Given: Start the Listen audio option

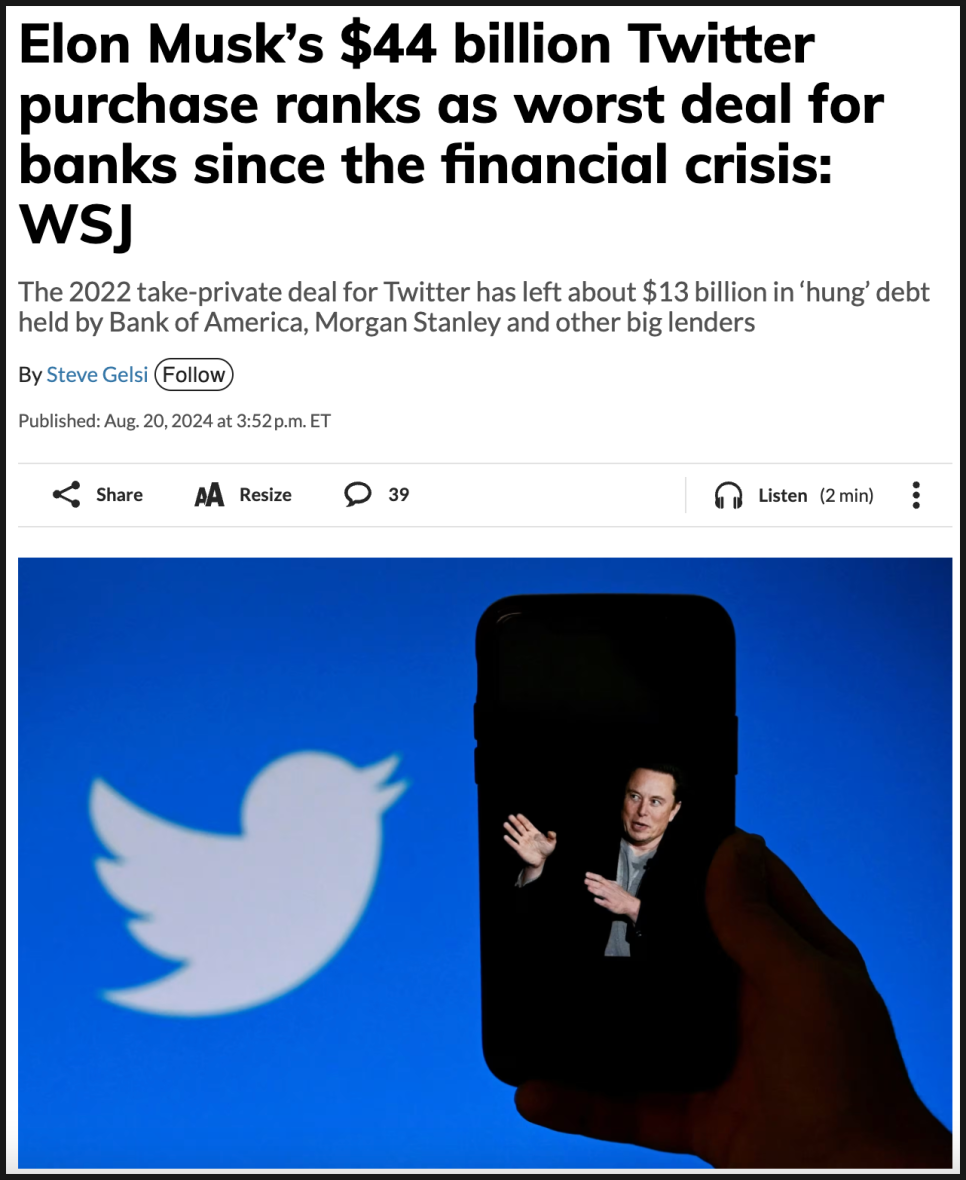Looking at the screenshot, I should point(782,495).
